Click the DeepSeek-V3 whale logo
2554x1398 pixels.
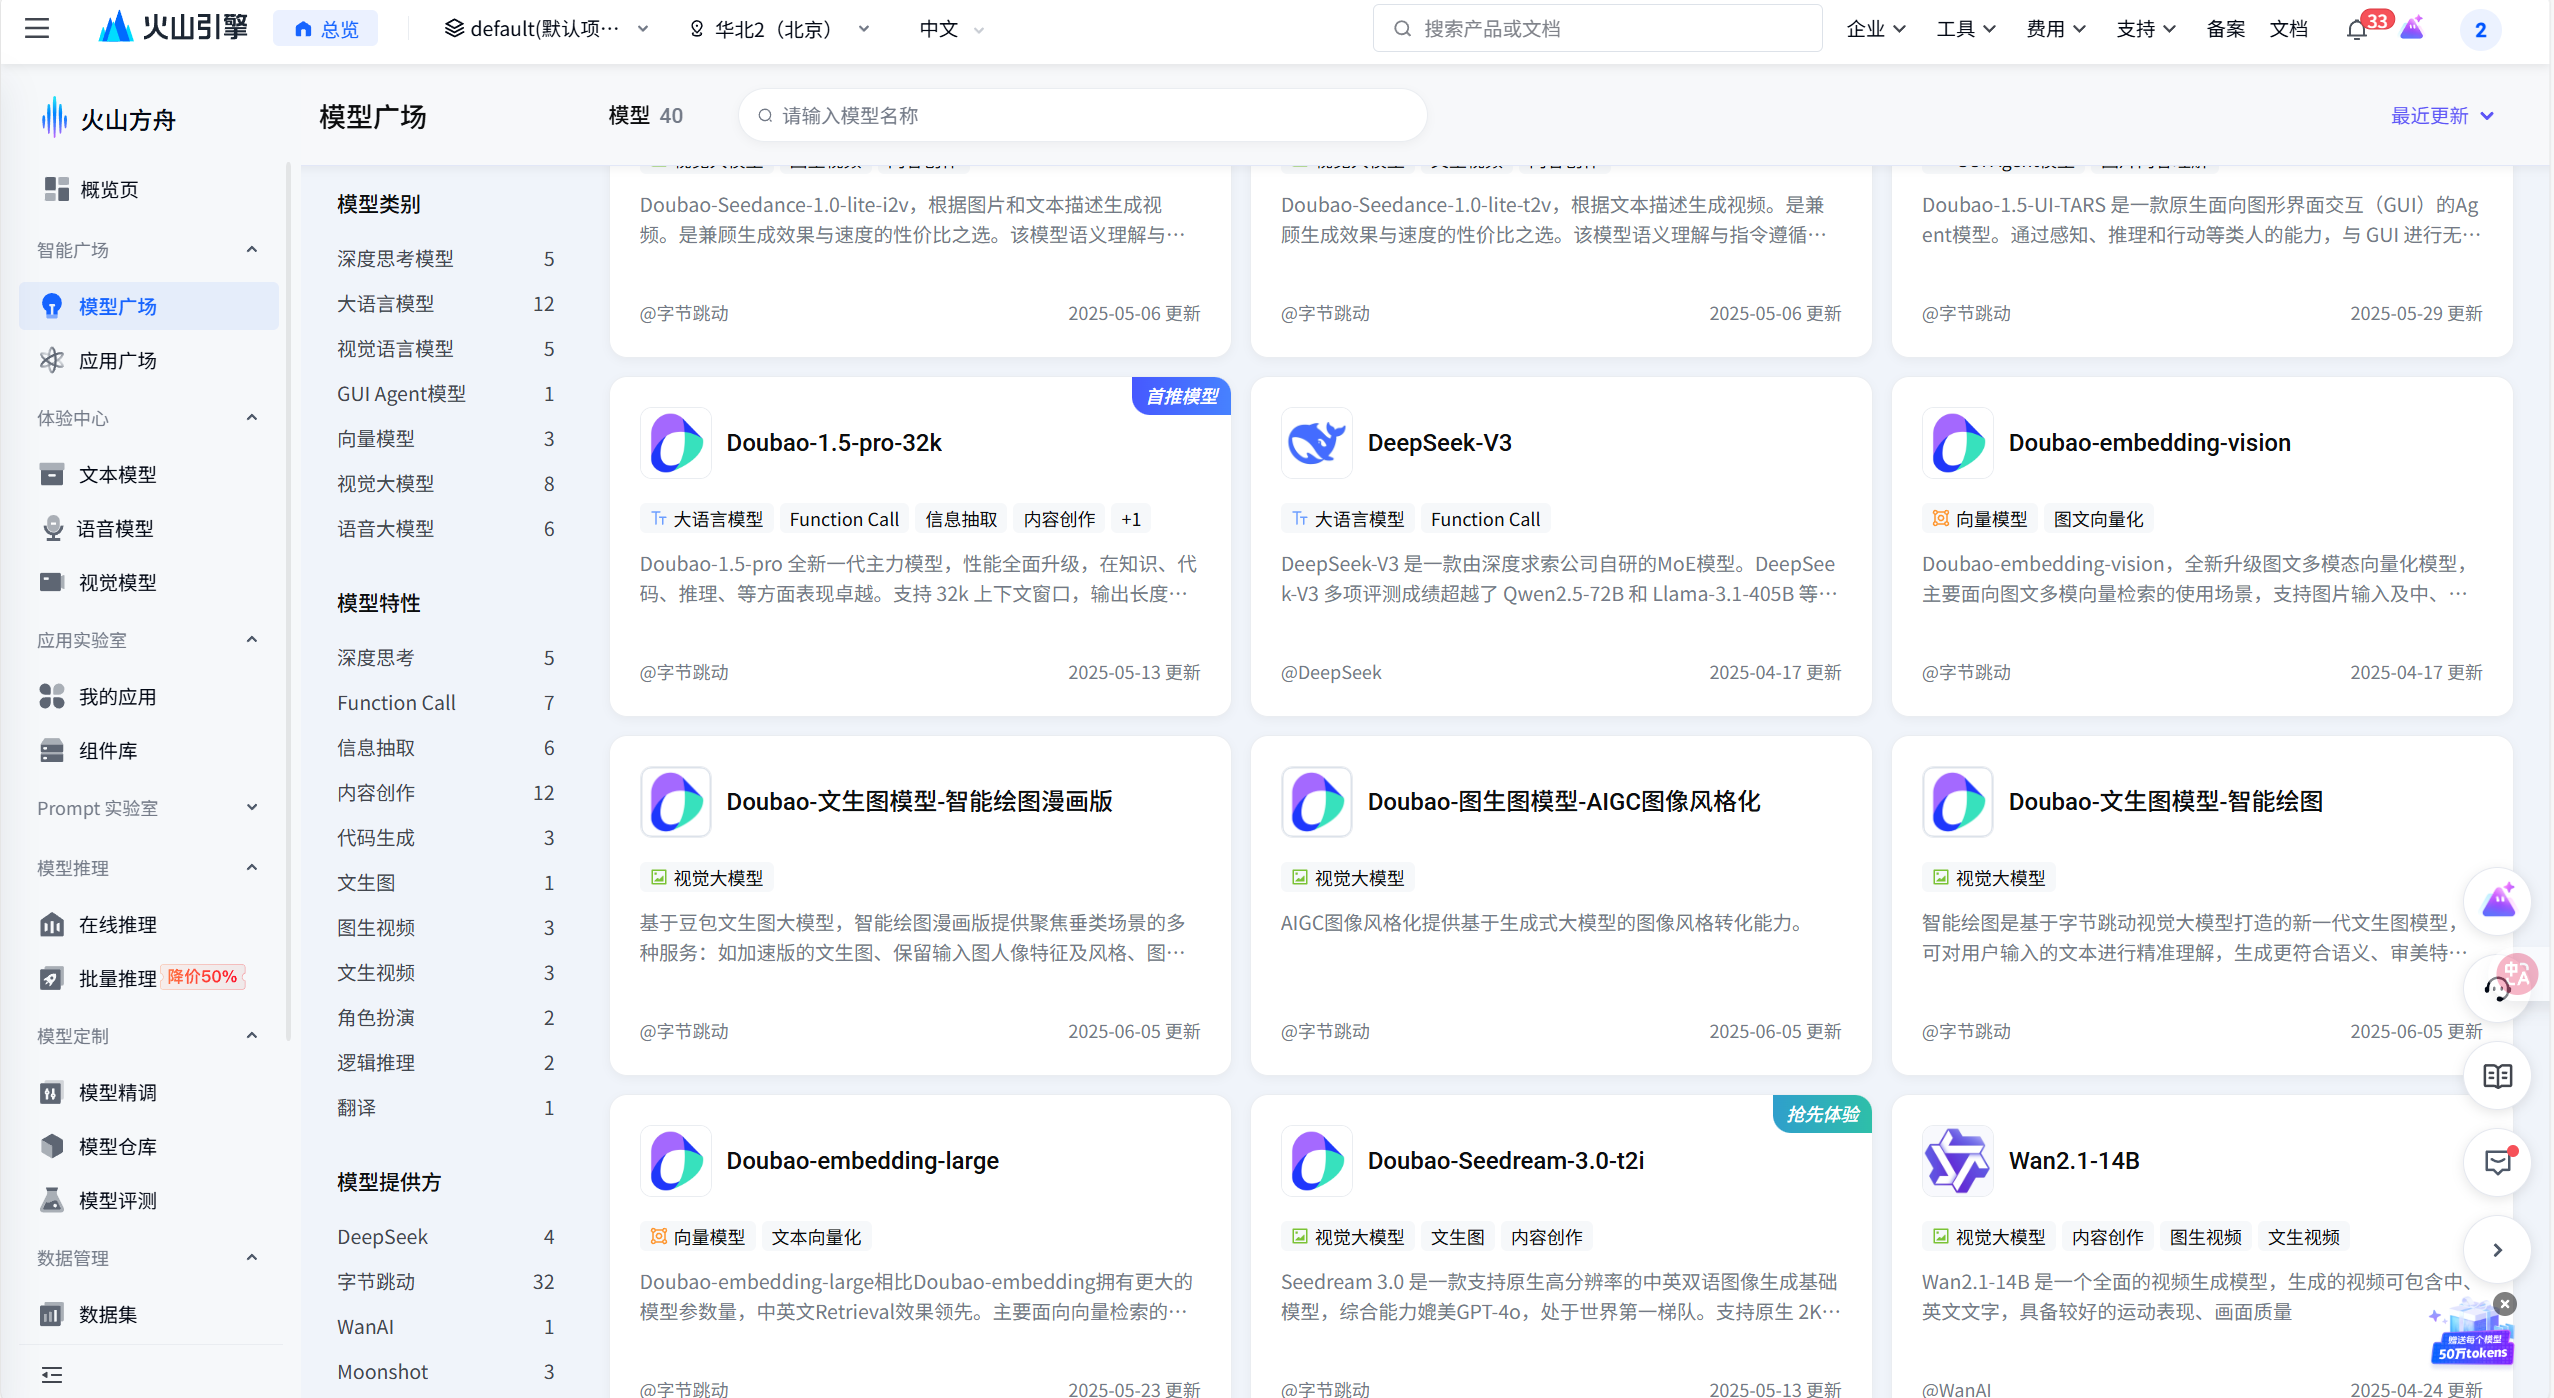(x=1316, y=442)
